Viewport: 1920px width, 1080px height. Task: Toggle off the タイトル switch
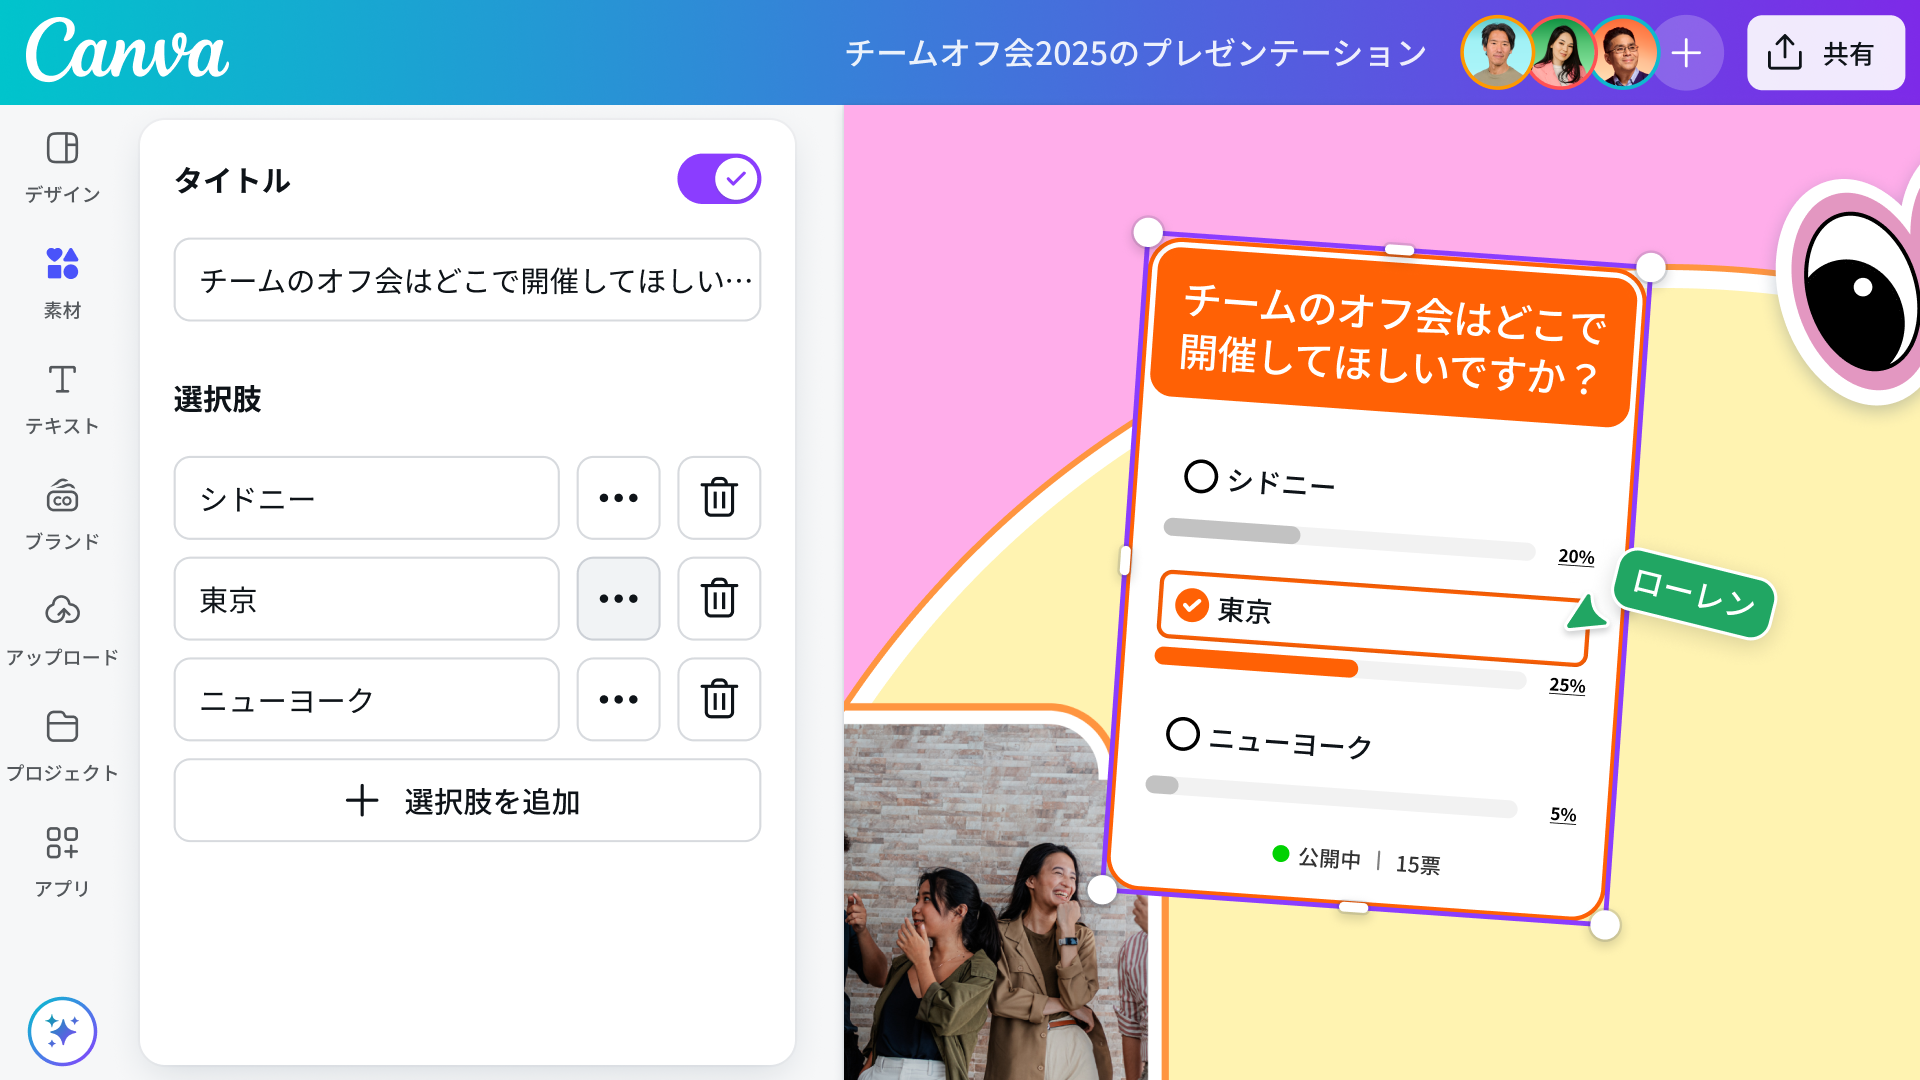point(719,179)
